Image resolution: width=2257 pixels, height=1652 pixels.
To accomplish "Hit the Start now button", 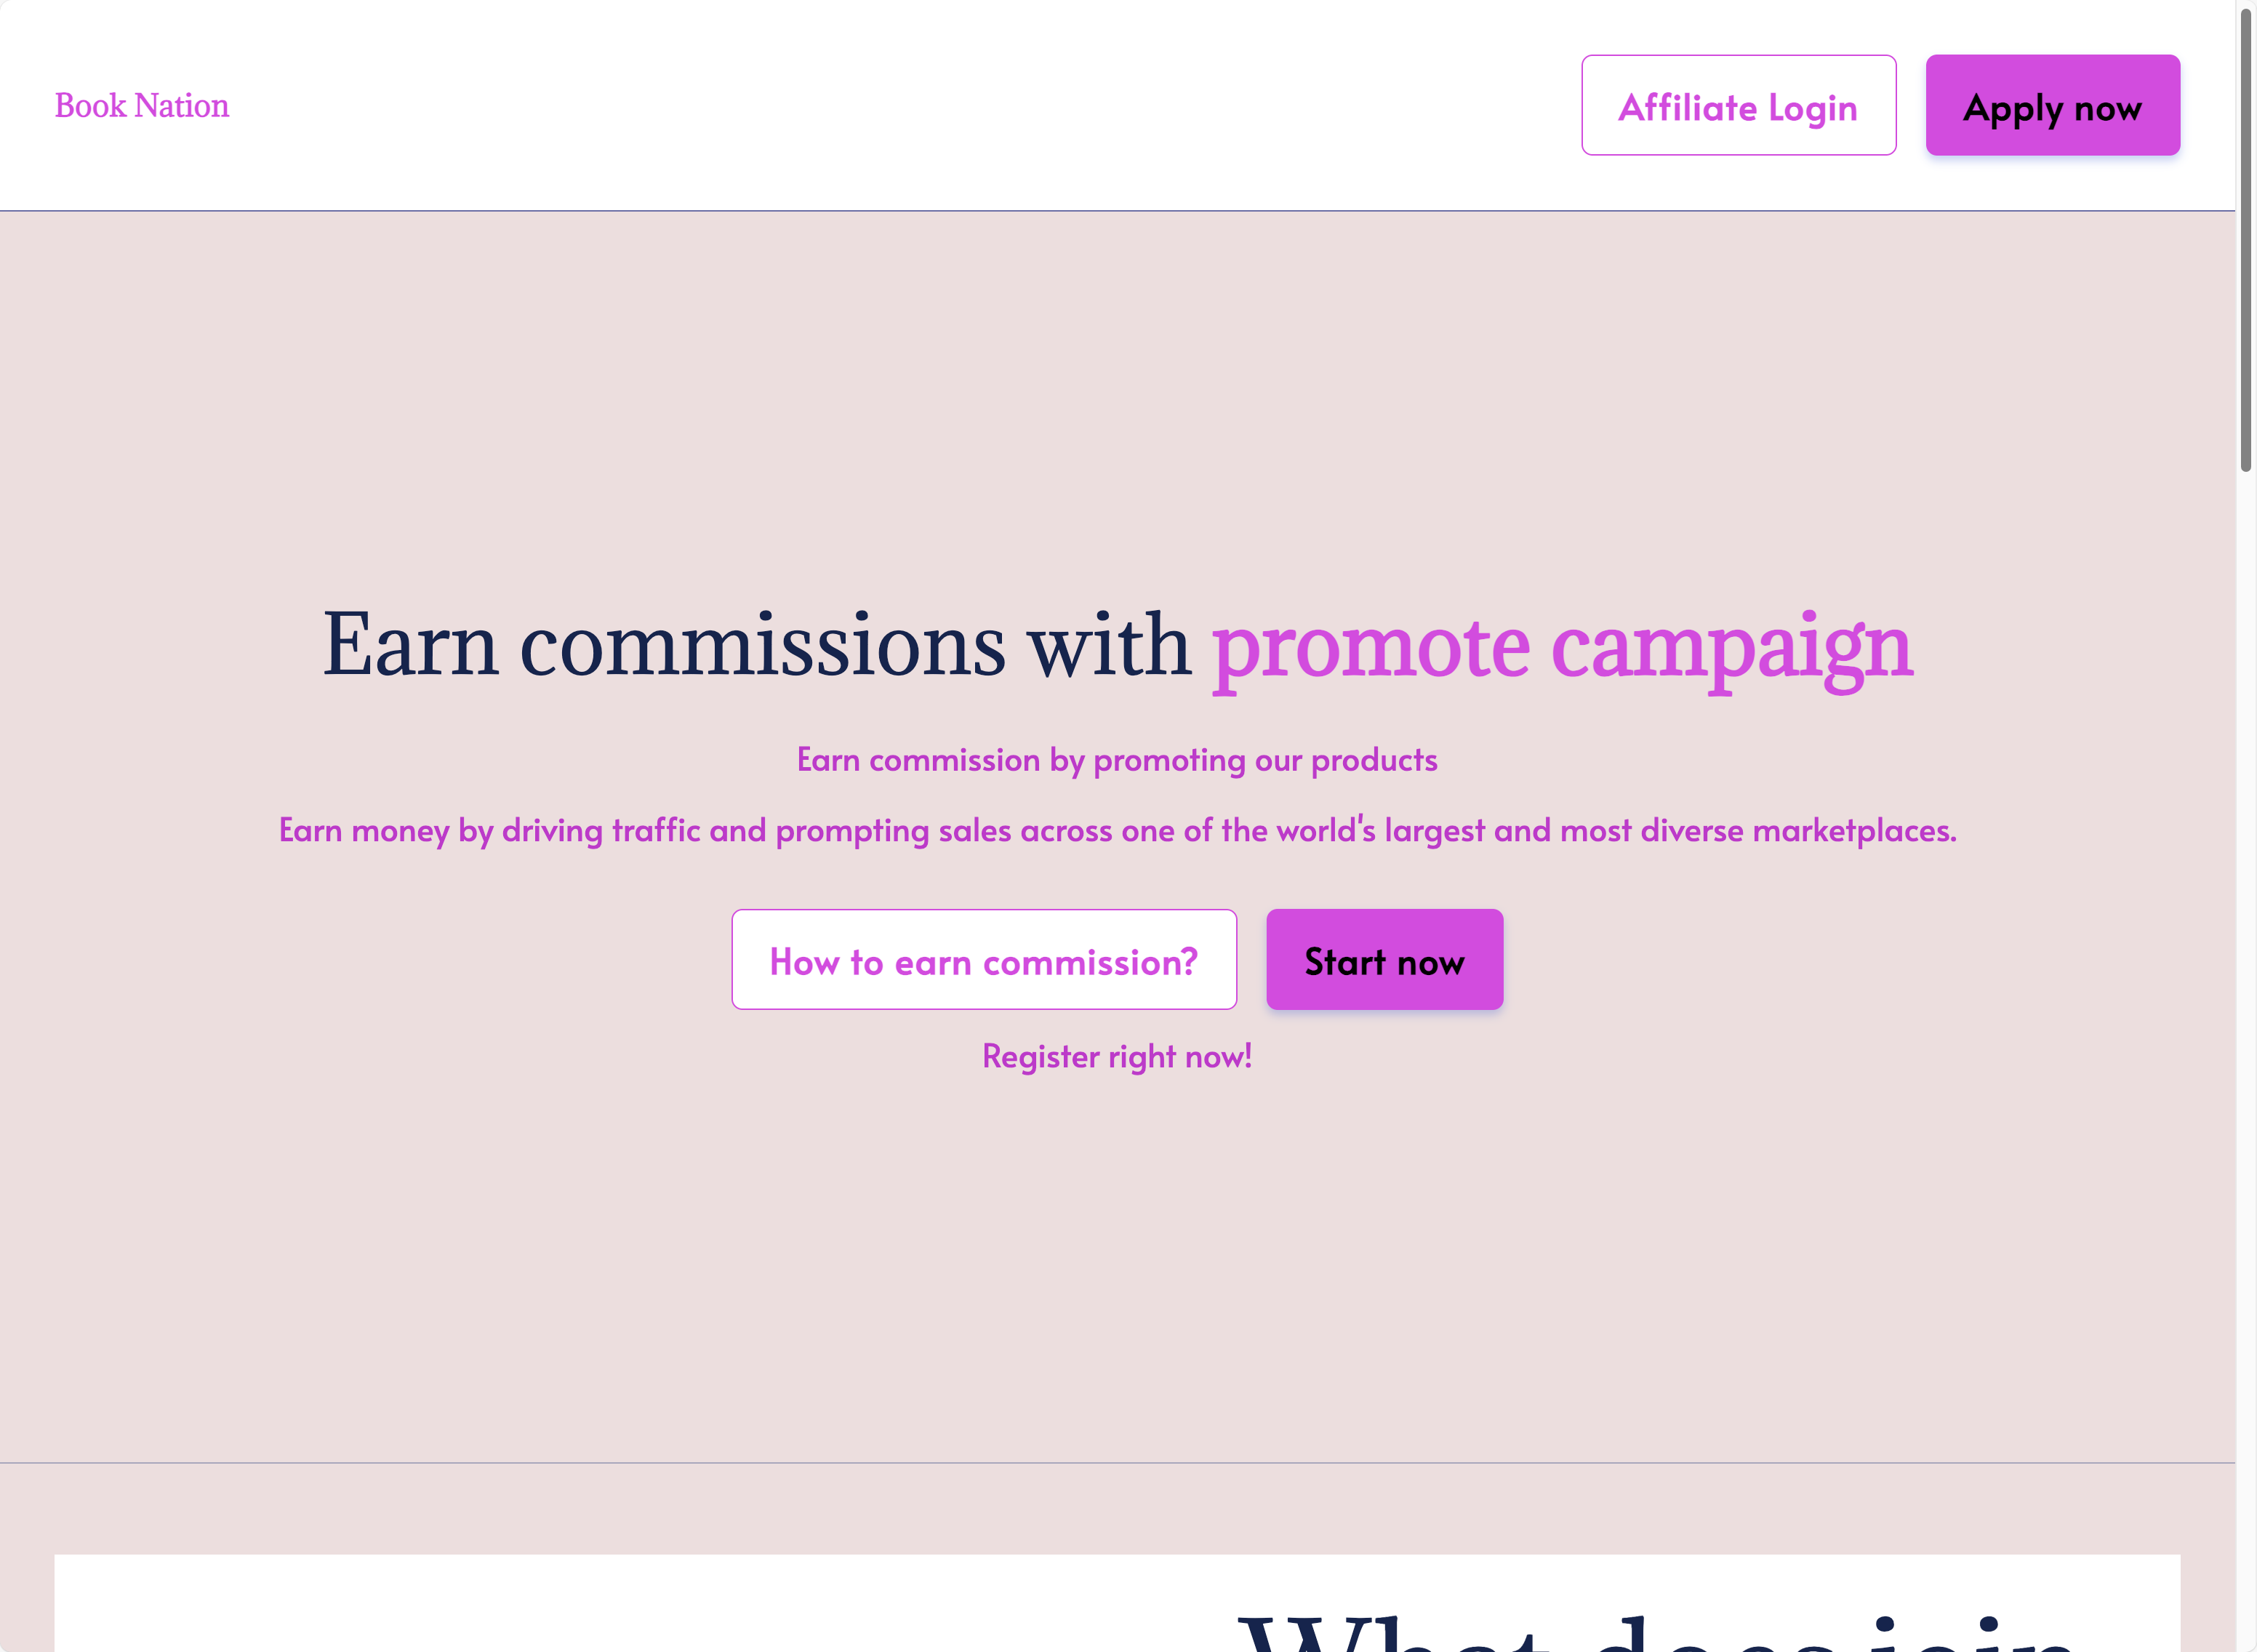I will coord(1384,960).
